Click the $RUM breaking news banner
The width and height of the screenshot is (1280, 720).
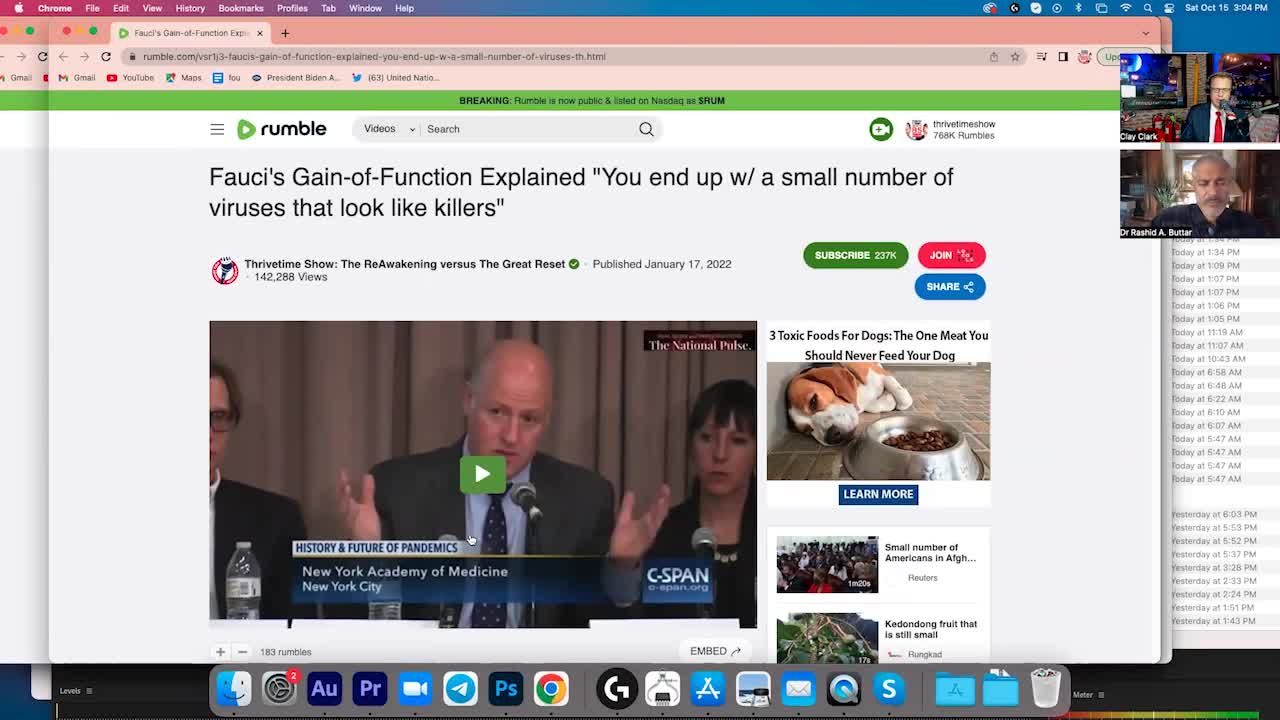(x=592, y=100)
